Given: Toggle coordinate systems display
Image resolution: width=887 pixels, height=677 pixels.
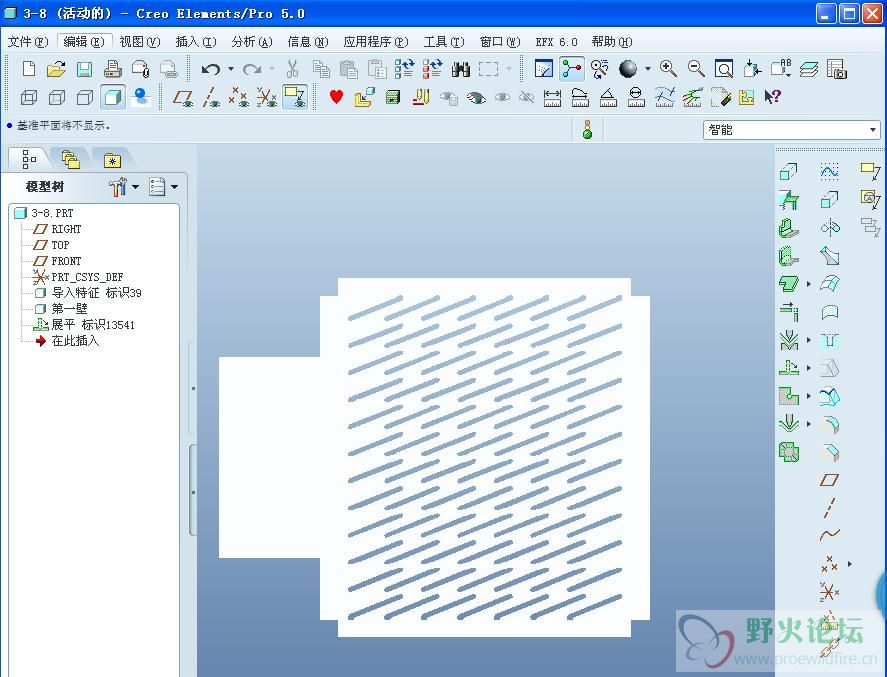Looking at the screenshot, I should tap(266, 97).
